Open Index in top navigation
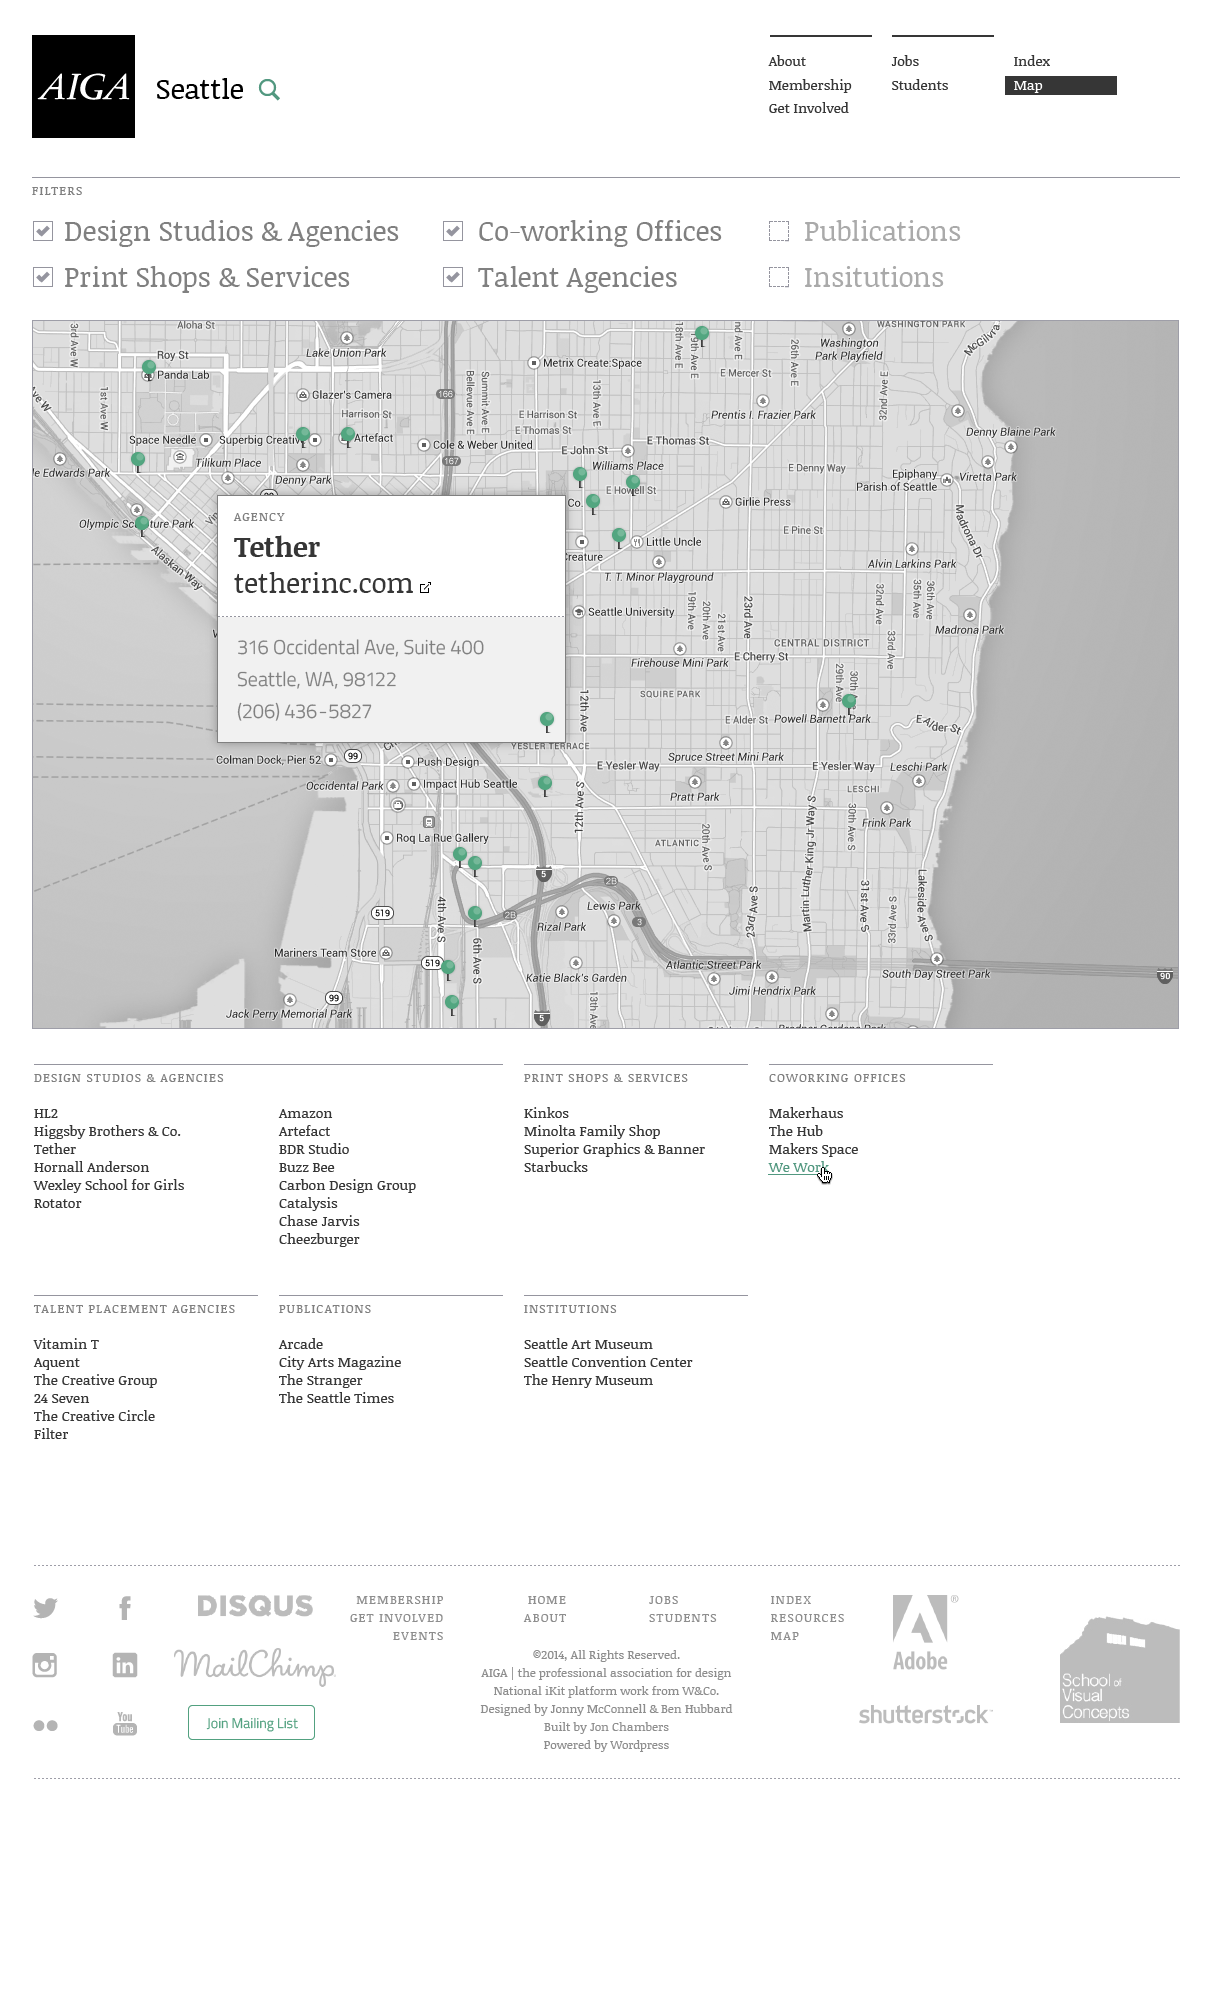 [x=1032, y=61]
